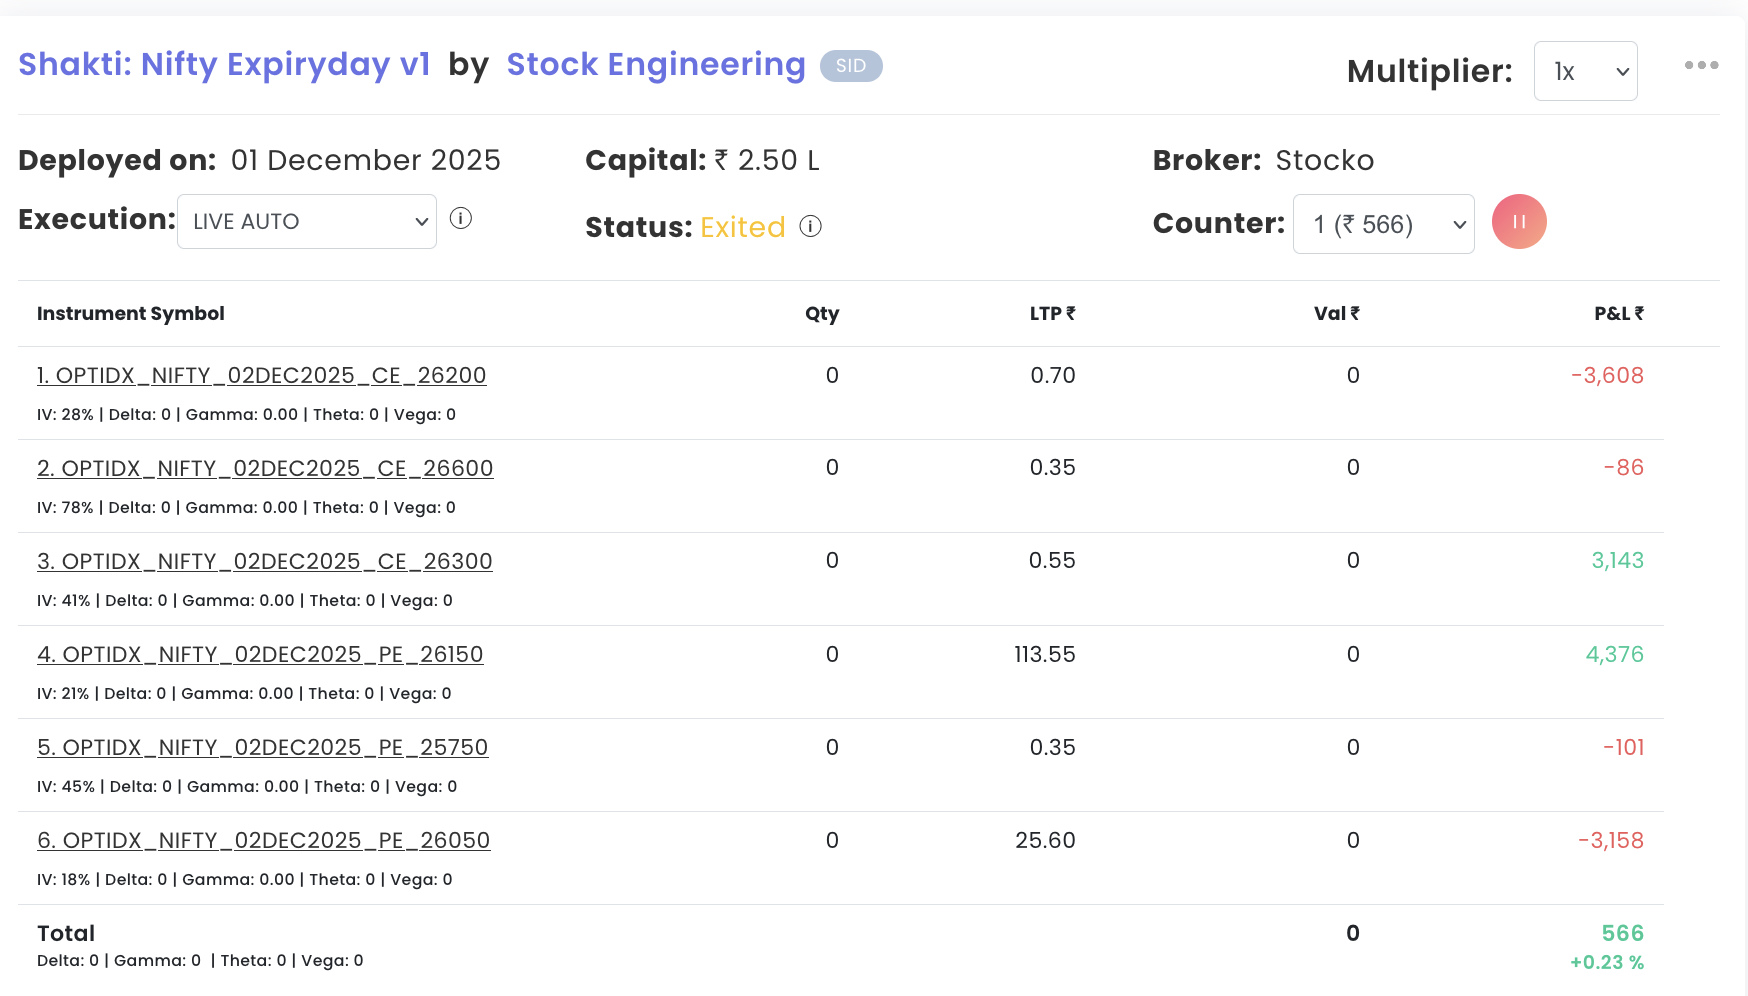This screenshot has width=1748, height=996.
Task: Open Shakti: Nifty Expiryday v1 strategy link
Action: tap(224, 65)
